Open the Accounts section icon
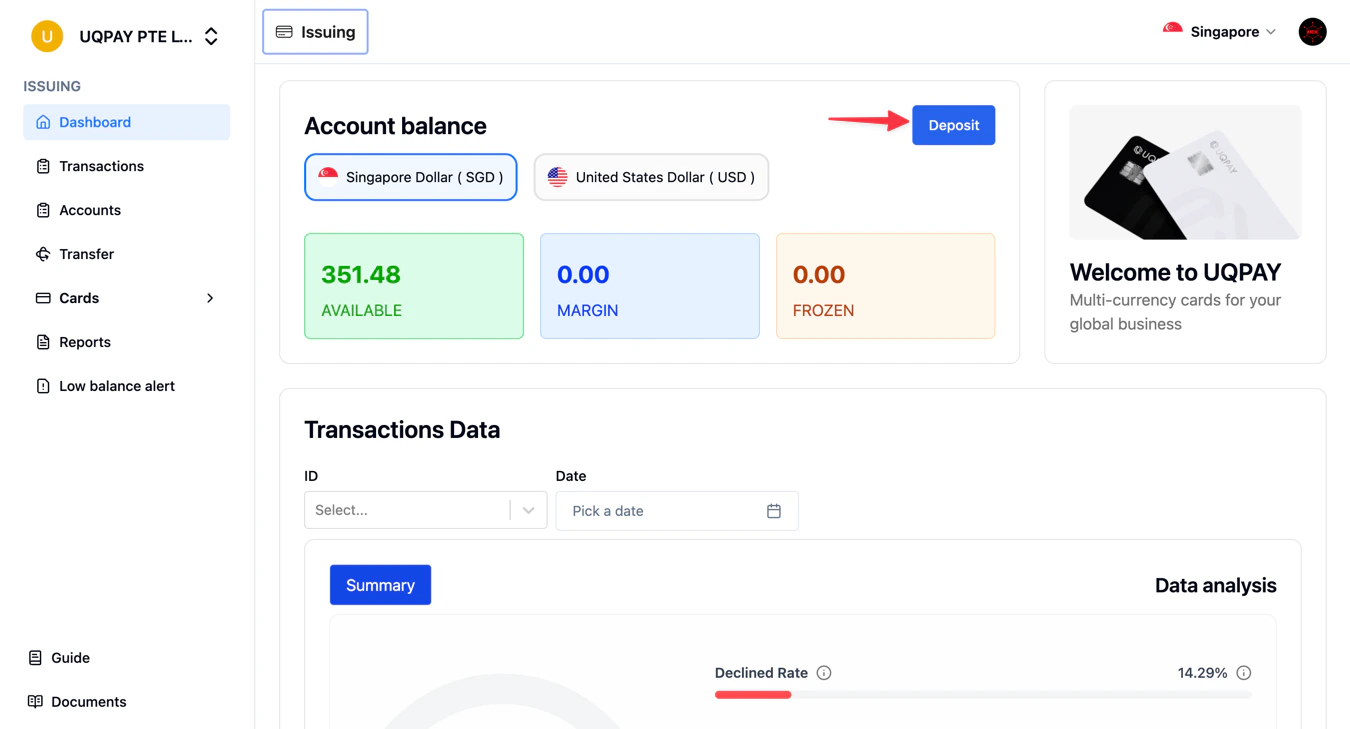 tap(42, 209)
